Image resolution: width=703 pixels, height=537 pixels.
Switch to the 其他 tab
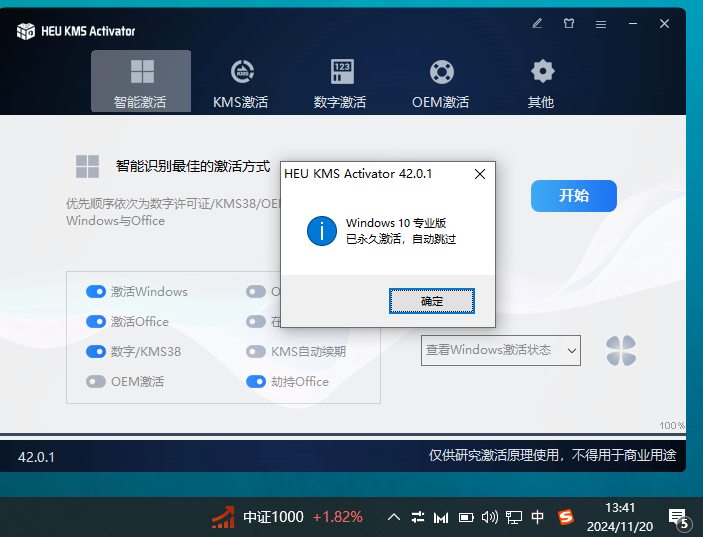(x=541, y=84)
